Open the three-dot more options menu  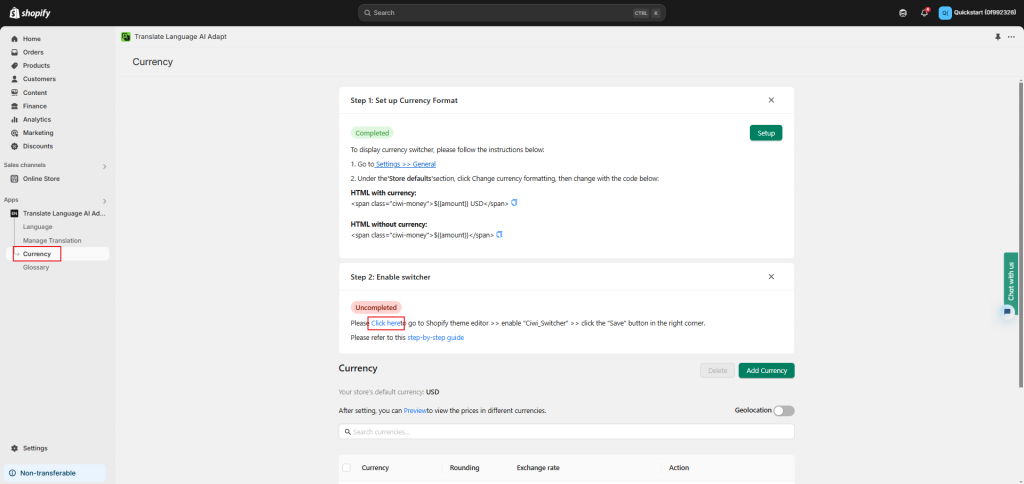[x=1011, y=36]
